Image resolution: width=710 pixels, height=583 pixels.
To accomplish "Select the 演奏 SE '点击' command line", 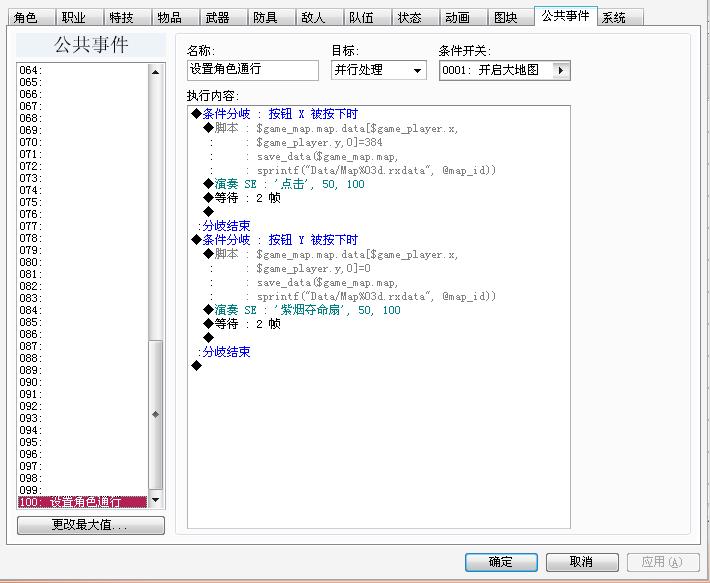I will [x=284, y=184].
